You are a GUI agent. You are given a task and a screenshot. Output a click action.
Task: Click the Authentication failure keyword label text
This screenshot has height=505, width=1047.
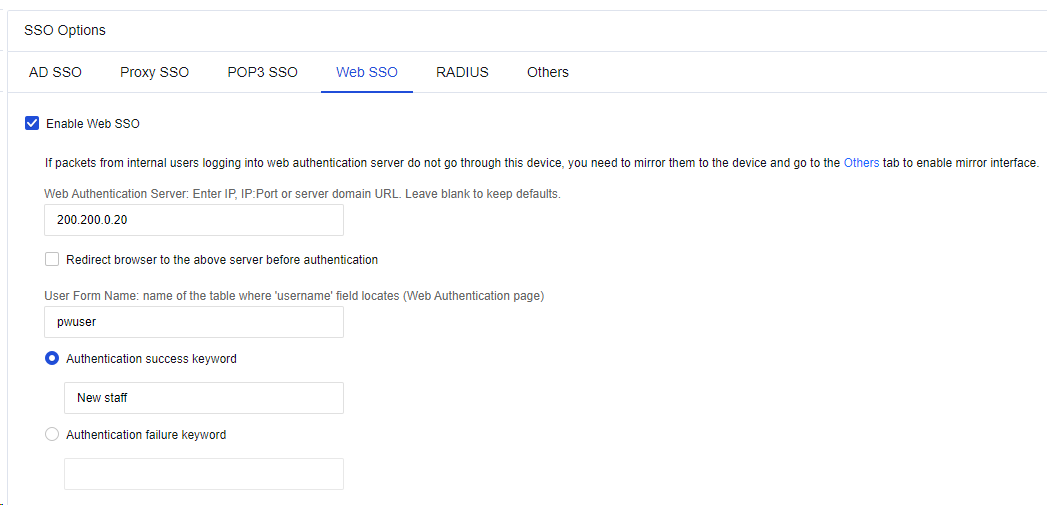pyautogui.click(x=146, y=435)
